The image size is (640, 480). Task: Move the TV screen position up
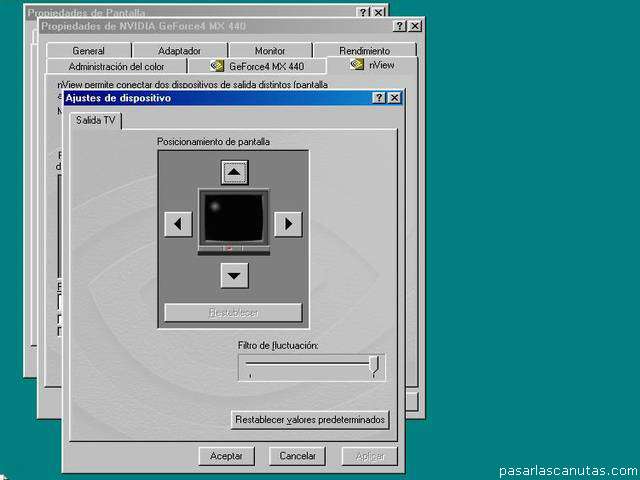(x=234, y=173)
